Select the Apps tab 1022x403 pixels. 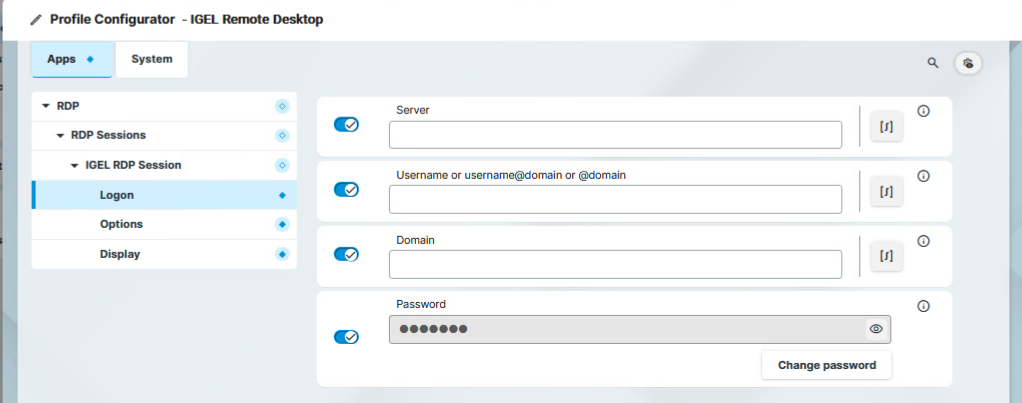[x=71, y=59]
